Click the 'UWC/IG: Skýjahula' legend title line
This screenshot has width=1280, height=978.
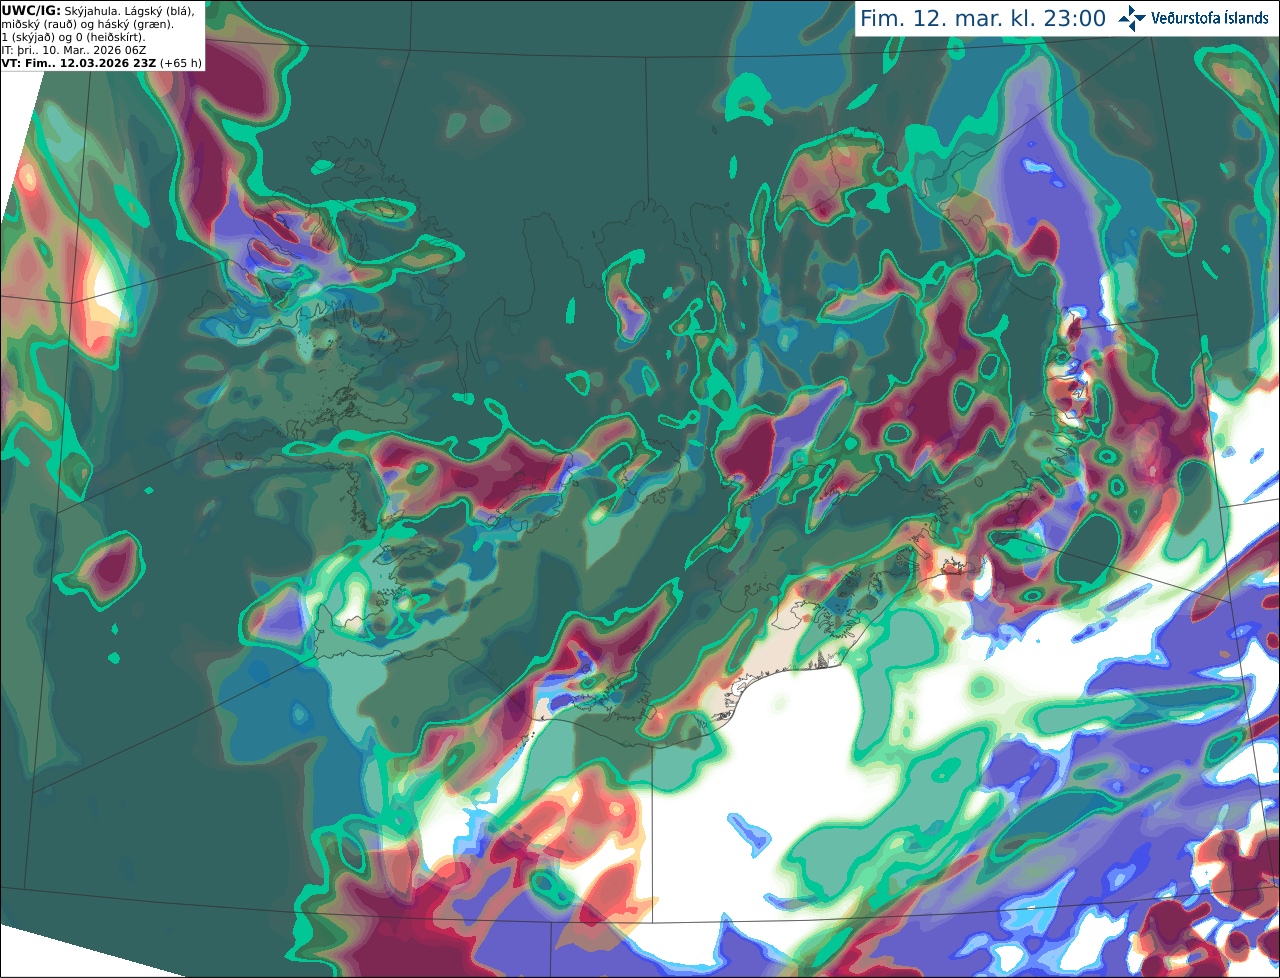[98, 11]
